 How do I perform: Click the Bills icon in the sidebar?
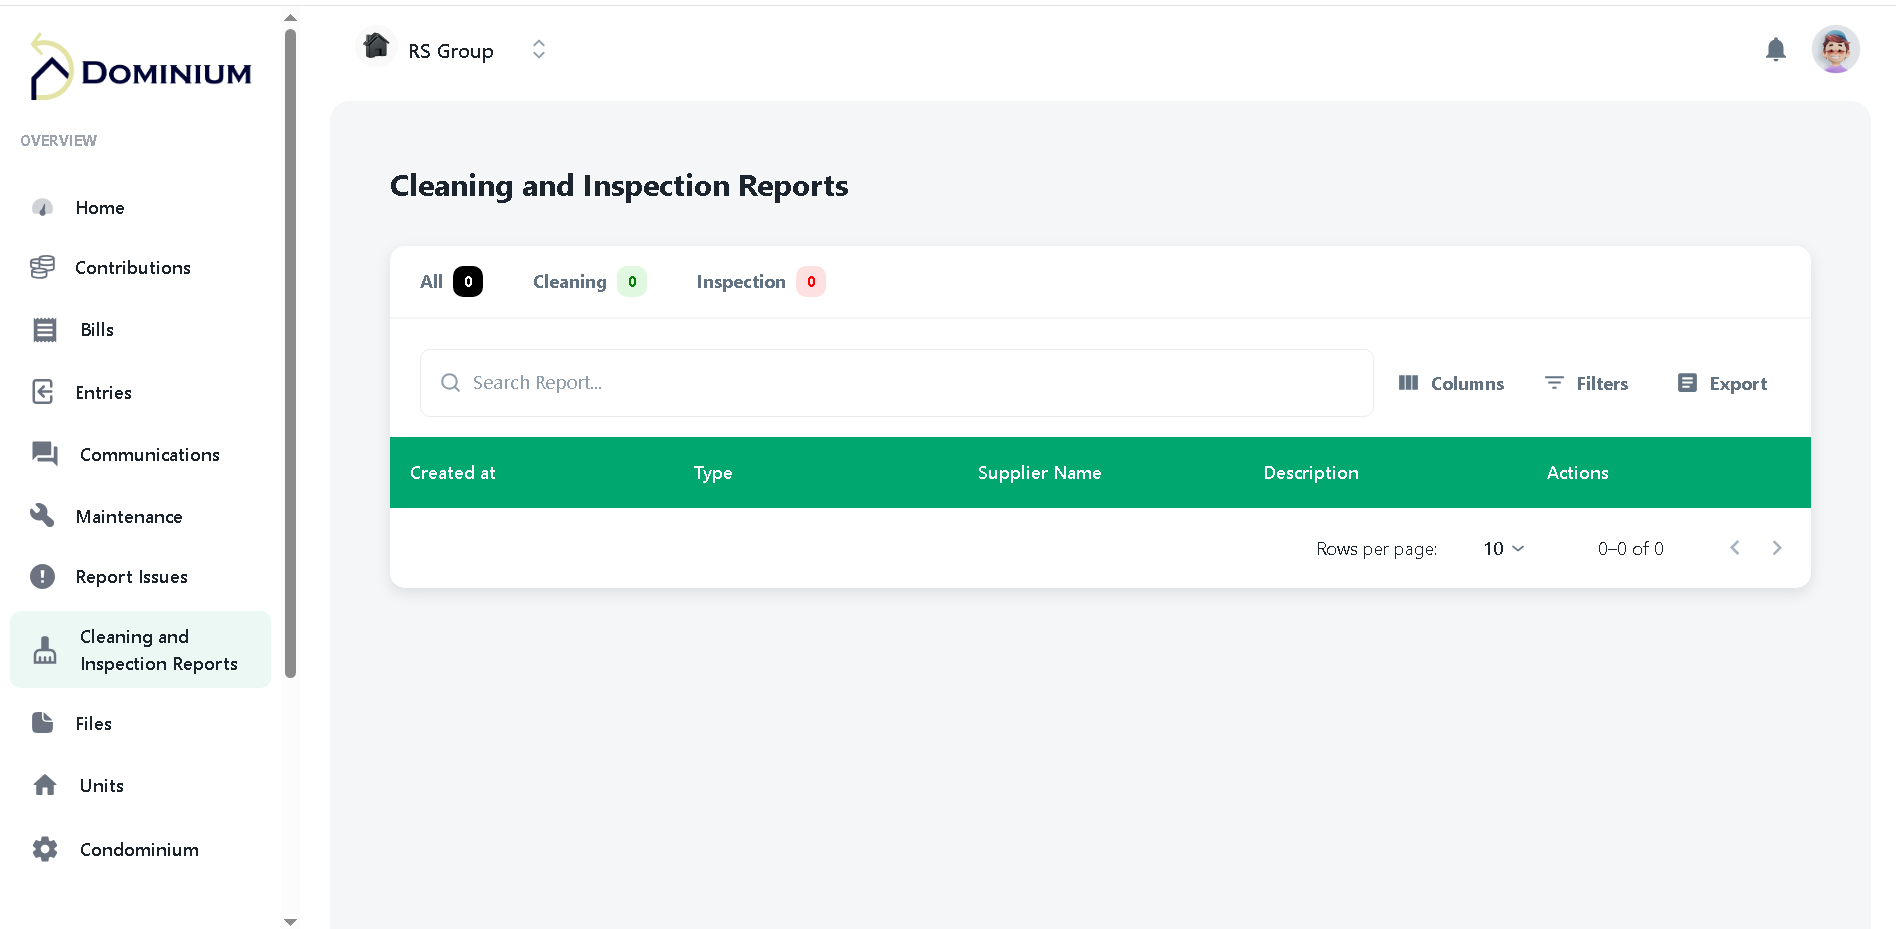43,329
